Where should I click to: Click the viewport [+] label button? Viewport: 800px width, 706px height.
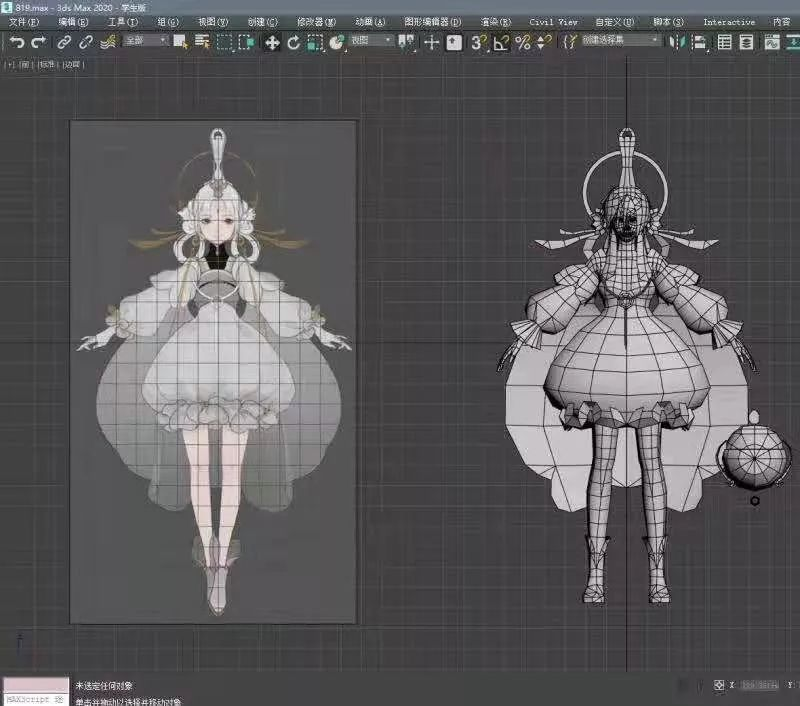coord(10,65)
